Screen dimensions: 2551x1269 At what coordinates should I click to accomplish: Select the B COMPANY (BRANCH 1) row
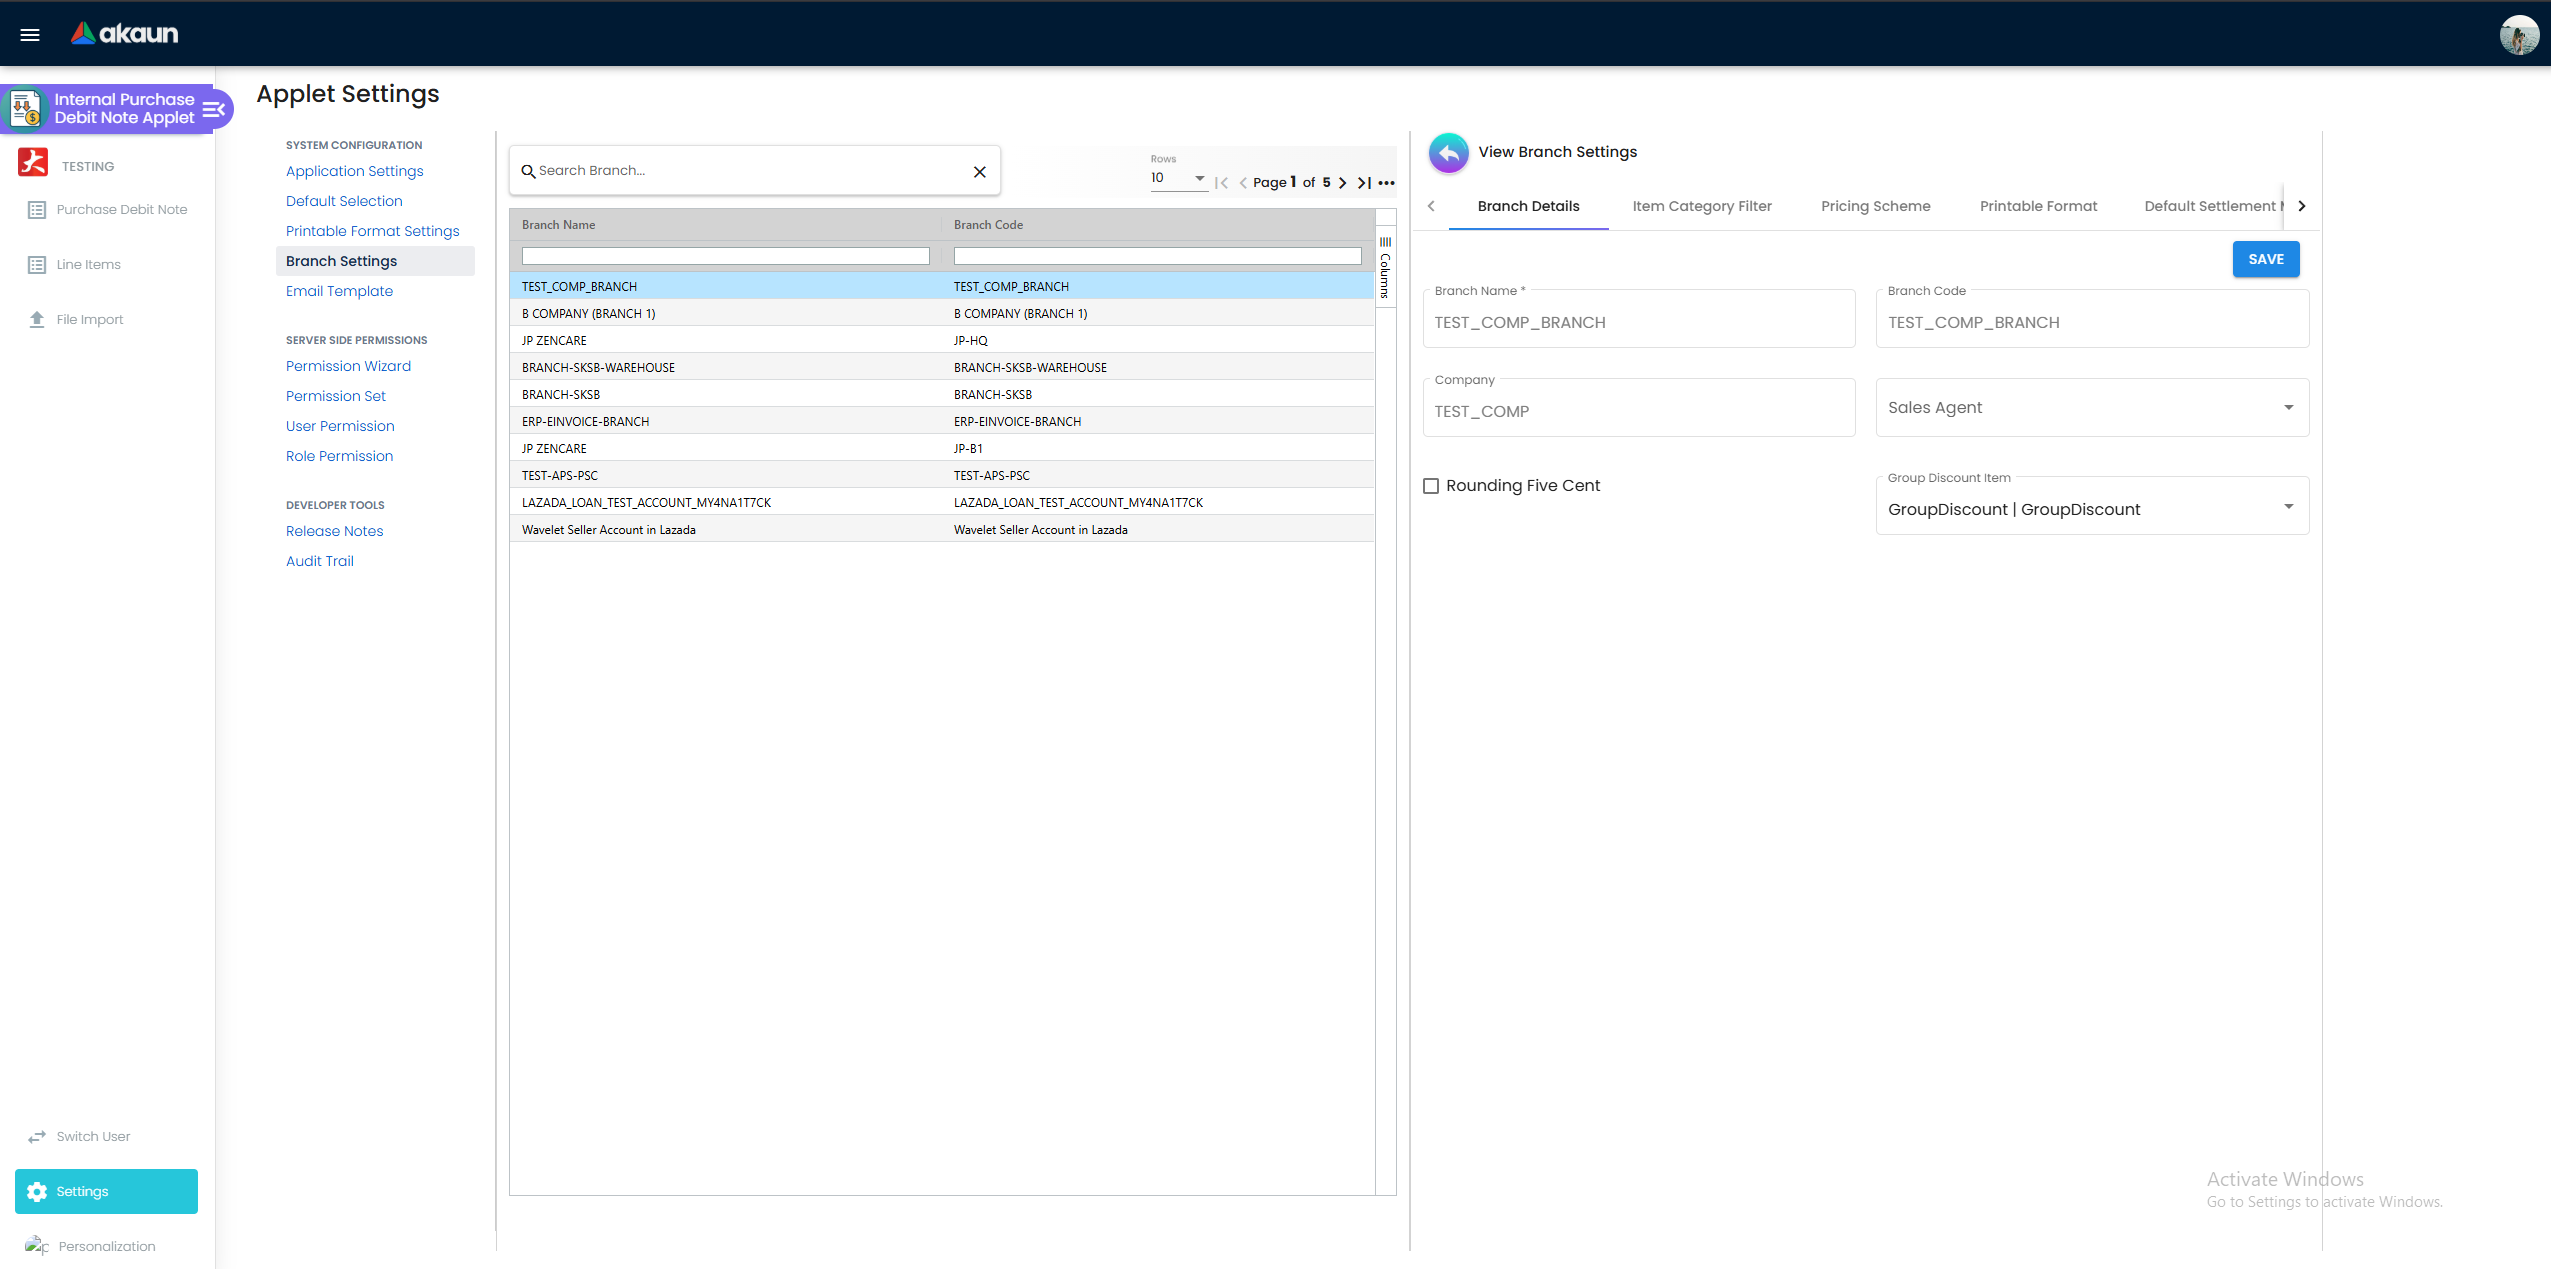click(942, 314)
